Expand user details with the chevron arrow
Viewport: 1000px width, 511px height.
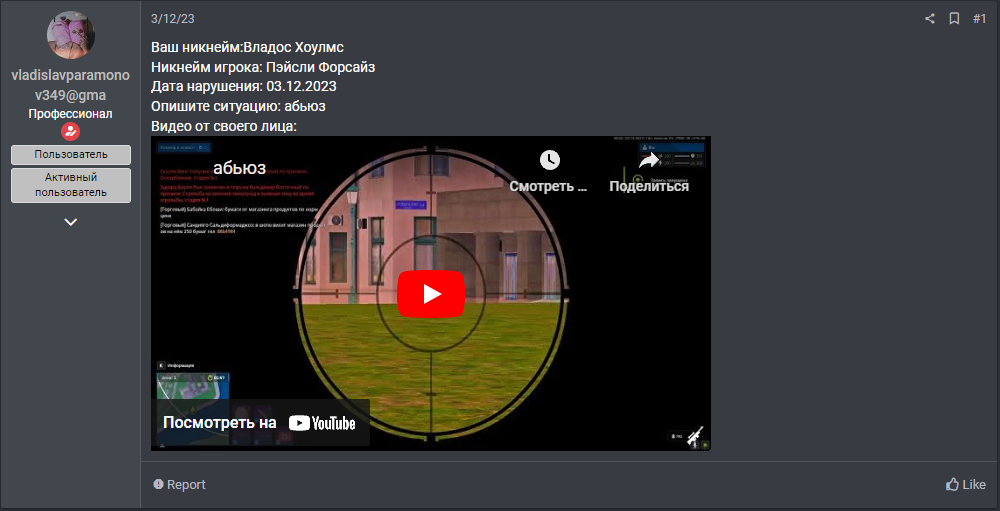[70, 222]
